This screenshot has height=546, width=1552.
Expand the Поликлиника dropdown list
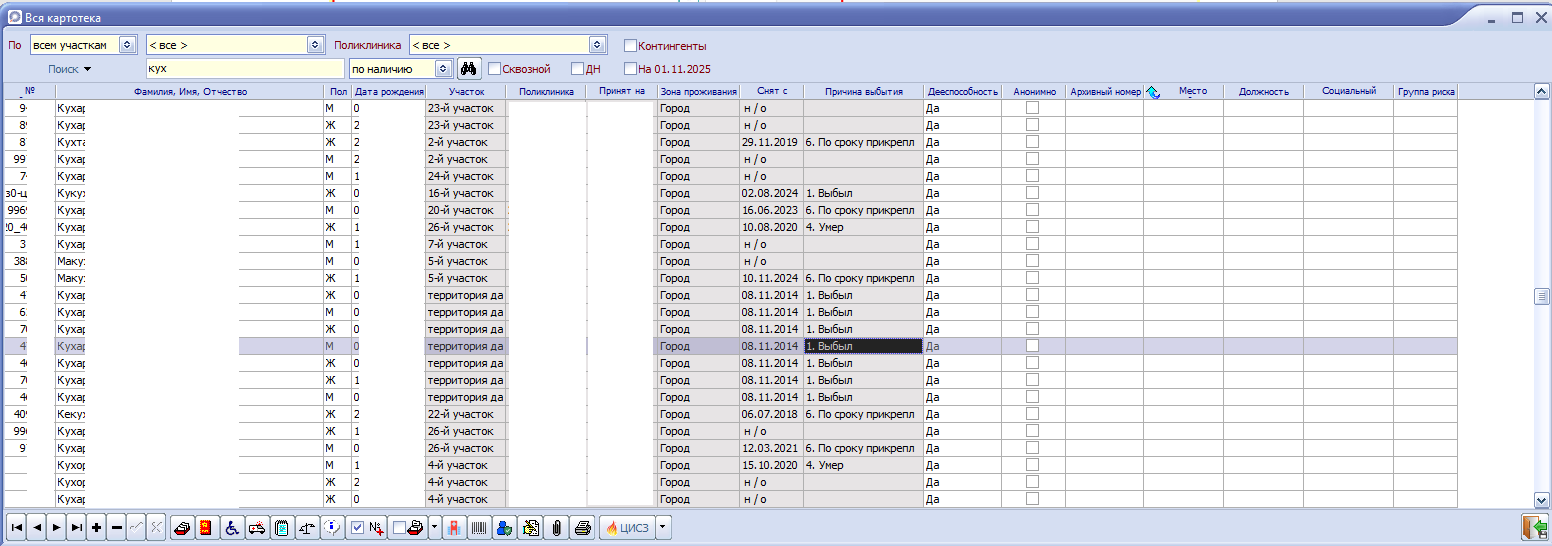point(597,45)
